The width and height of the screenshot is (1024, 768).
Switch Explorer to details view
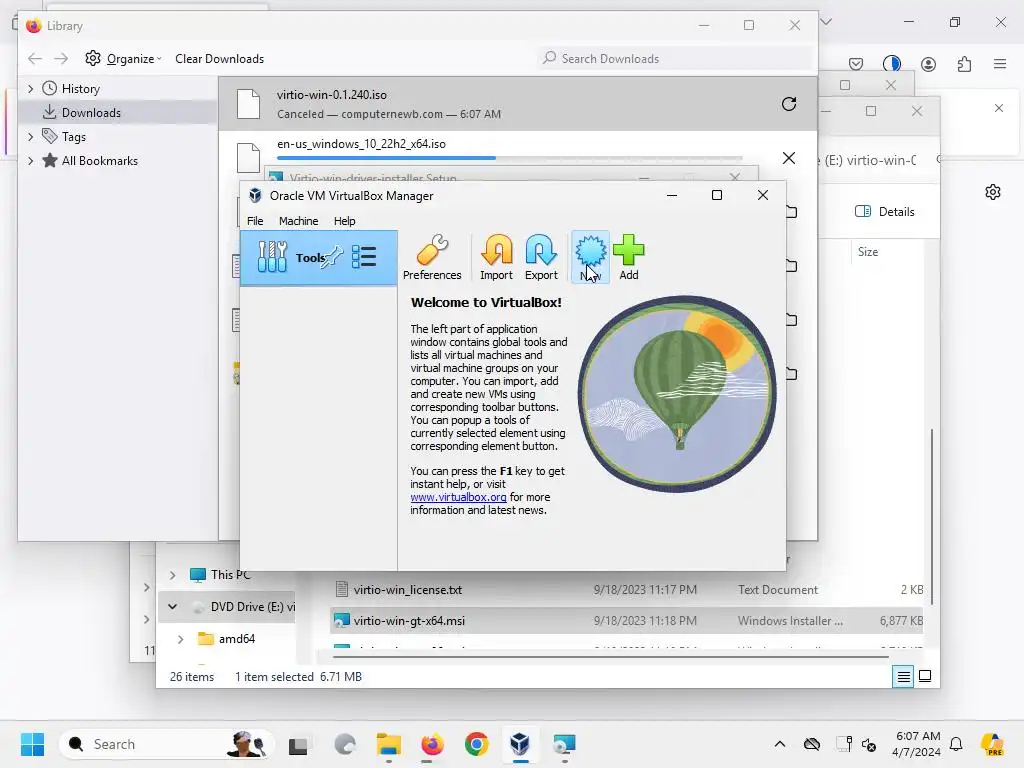point(903,677)
